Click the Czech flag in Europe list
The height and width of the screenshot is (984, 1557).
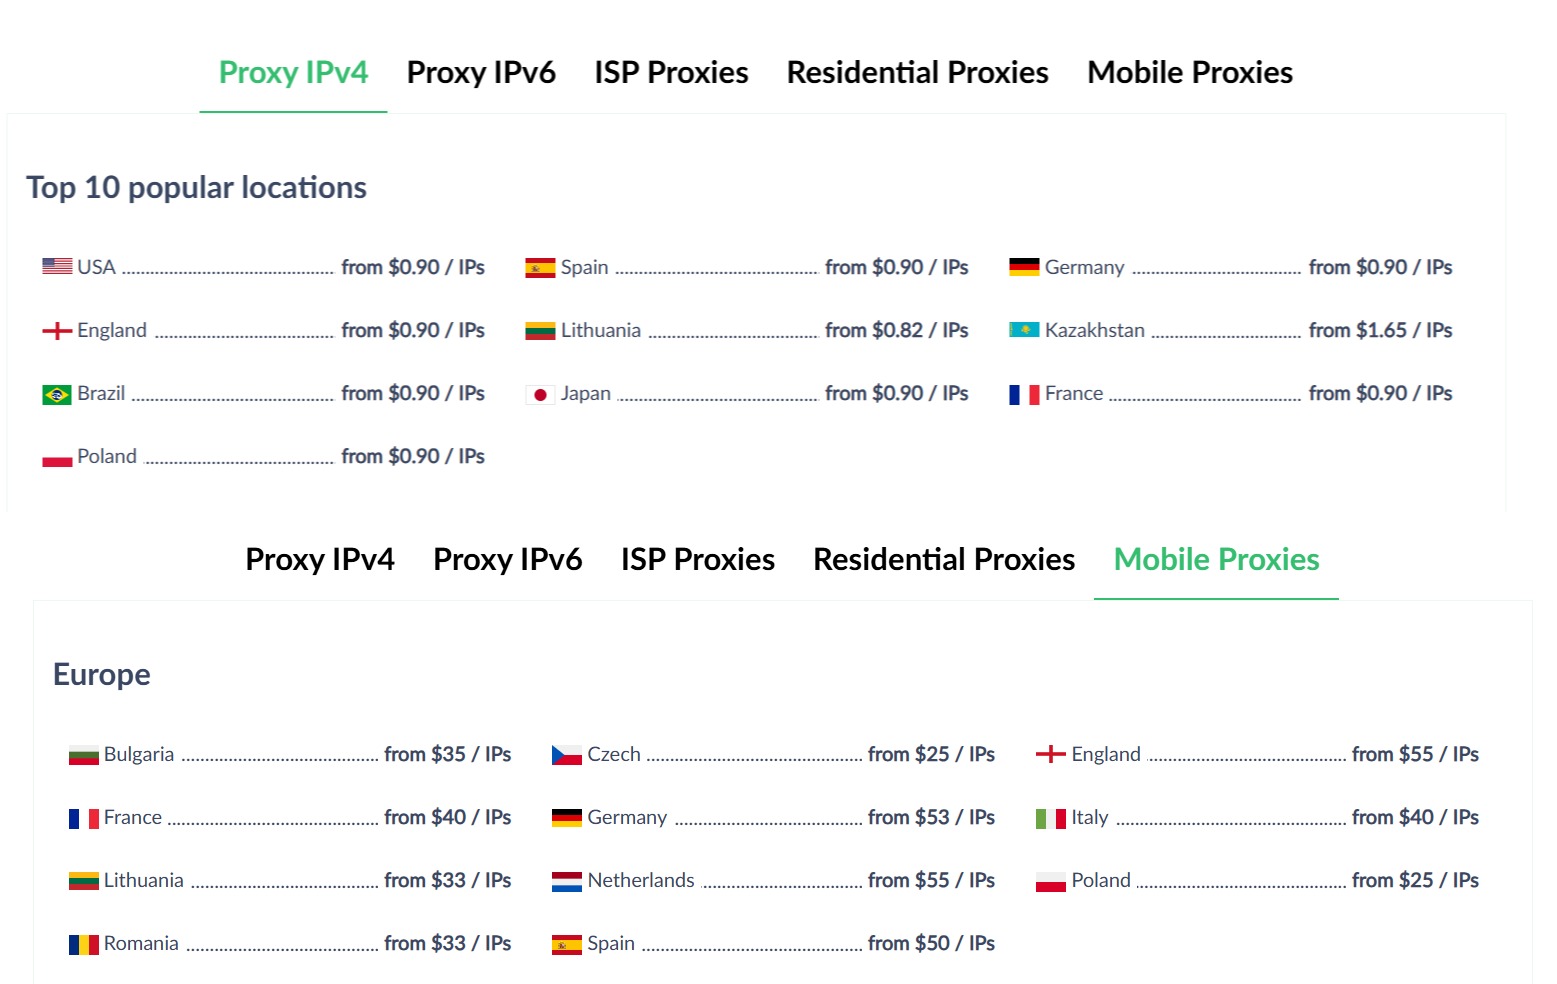[x=567, y=755]
